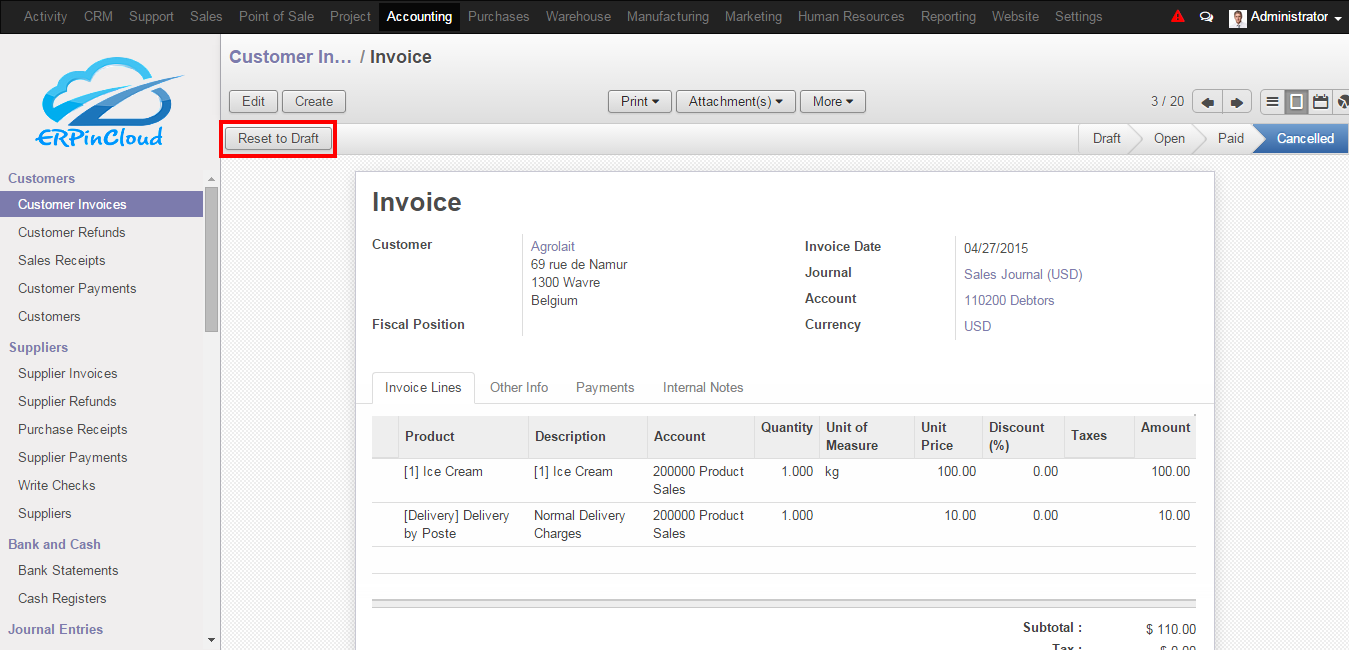Screen dimensions: 1349x650
Task: Open the Reporting menu
Action: pos(948,17)
